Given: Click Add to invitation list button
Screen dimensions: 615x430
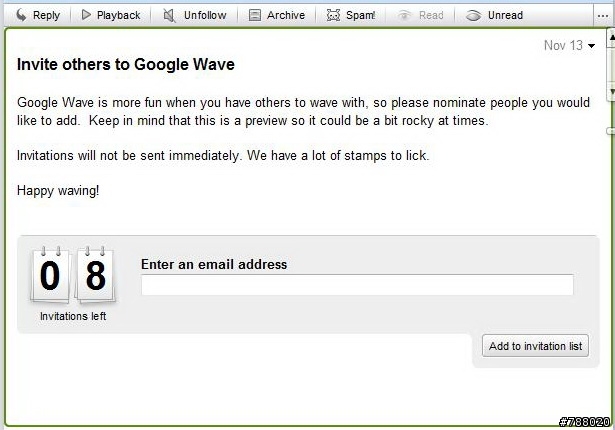Looking at the screenshot, I should coord(535,346).
